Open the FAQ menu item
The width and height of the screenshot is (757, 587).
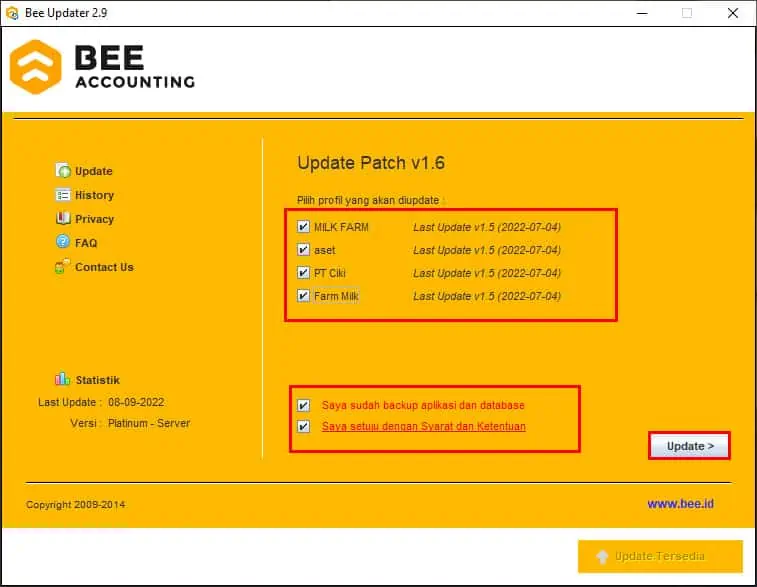point(86,243)
